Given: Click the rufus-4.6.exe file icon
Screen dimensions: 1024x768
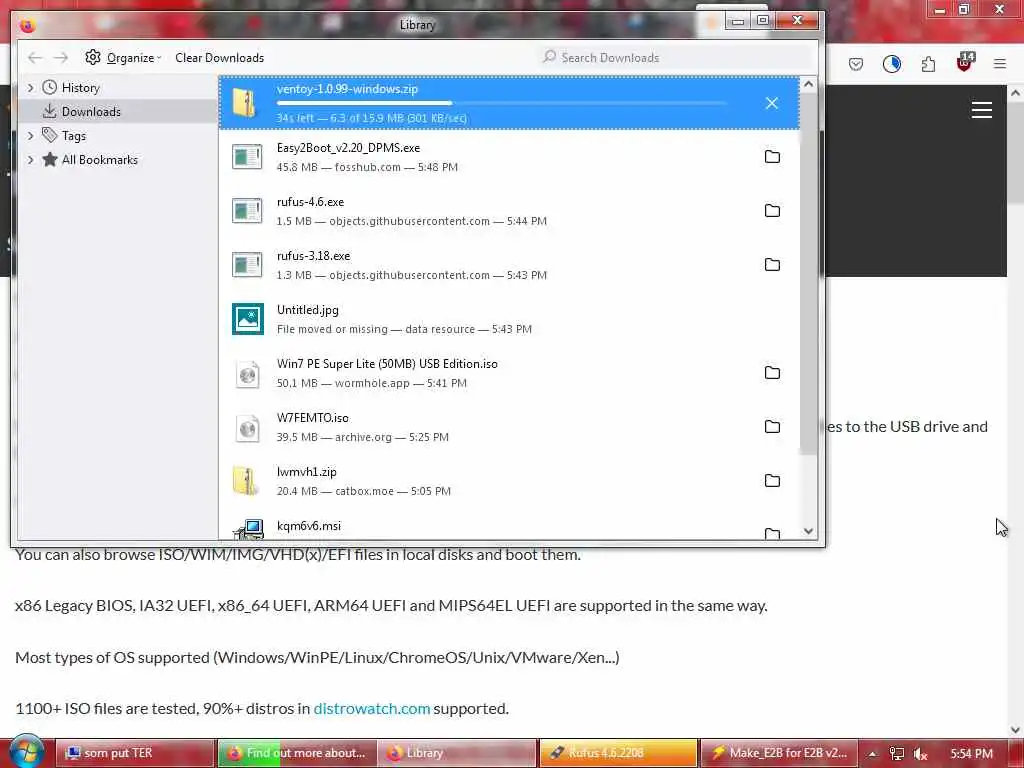Looking at the screenshot, I should pyautogui.click(x=248, y=210).
